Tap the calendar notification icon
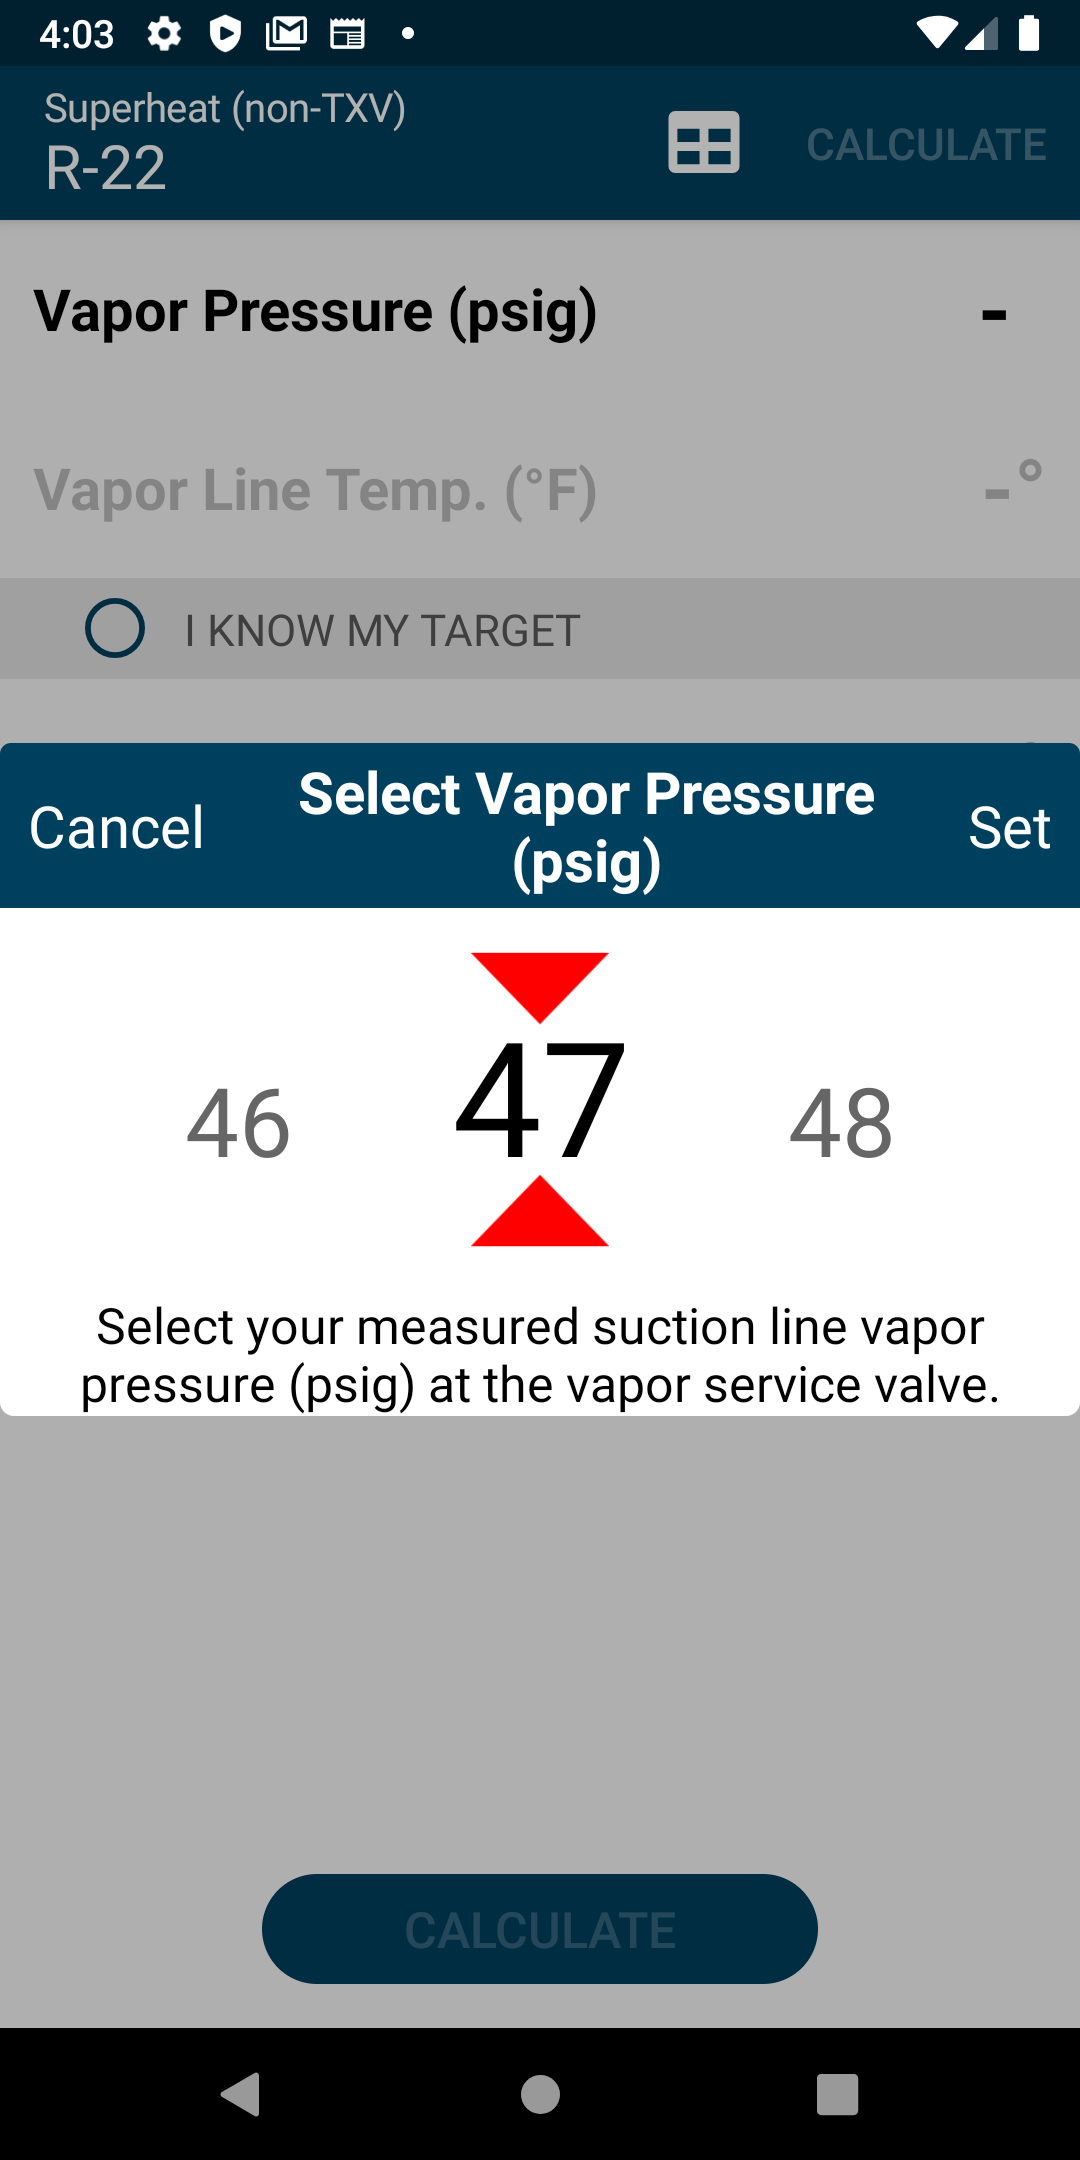The image size is (1080, 2160). click(x=347, y=34)
